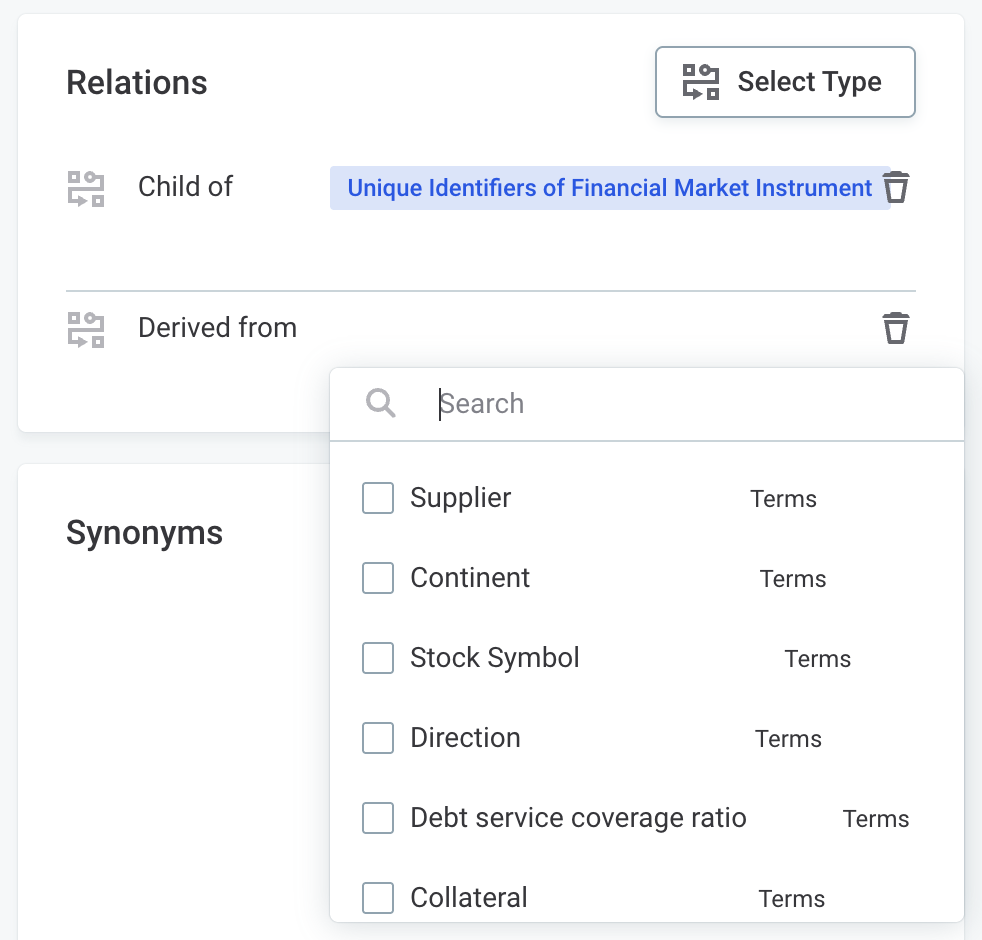The height and width of the screenshot is (940, 982).
Task: Click the icon inside Select Type button
Action: tap(701, 82)
